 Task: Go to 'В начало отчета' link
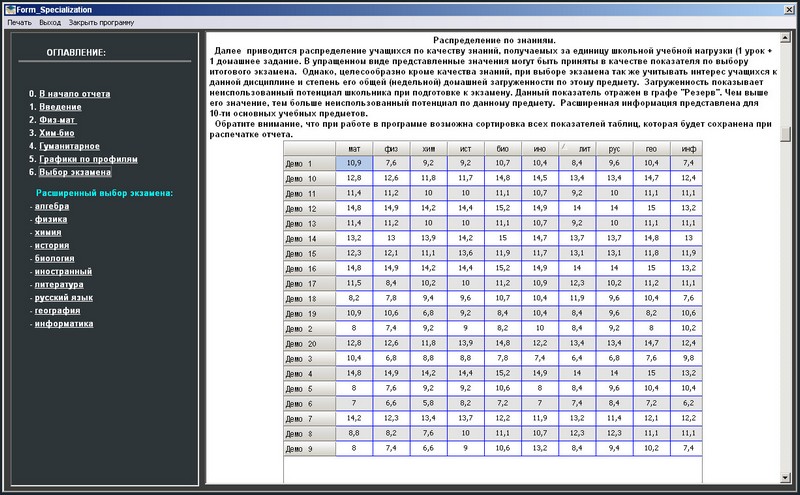(x=73, y=93)
